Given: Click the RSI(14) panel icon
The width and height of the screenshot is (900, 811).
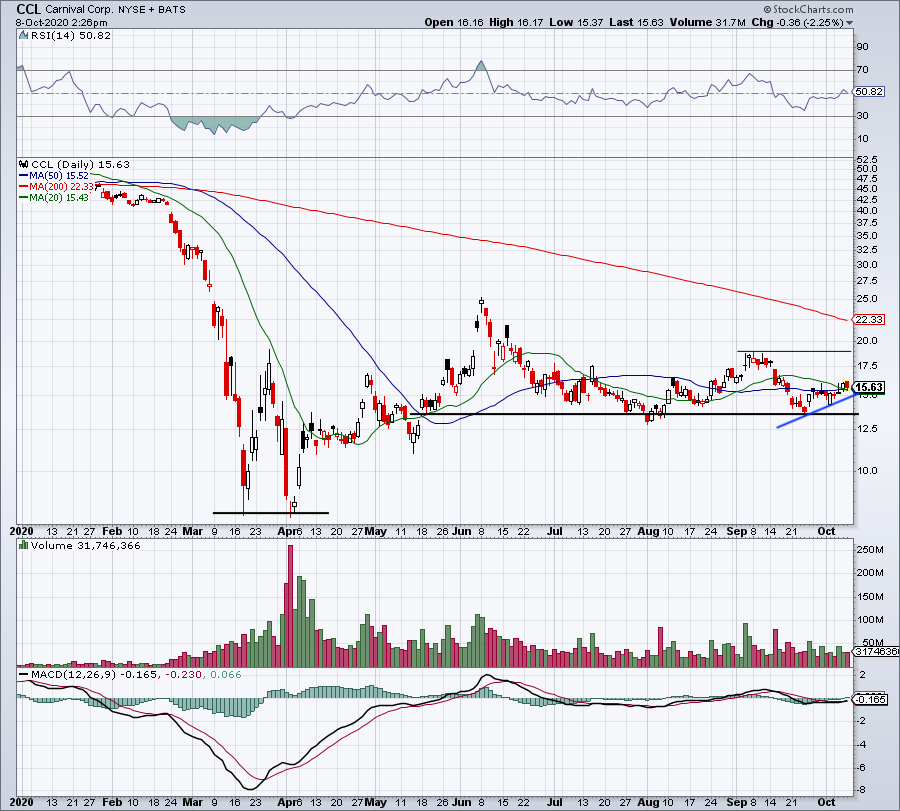Looking at the screenshot, I should pos(24,35).
